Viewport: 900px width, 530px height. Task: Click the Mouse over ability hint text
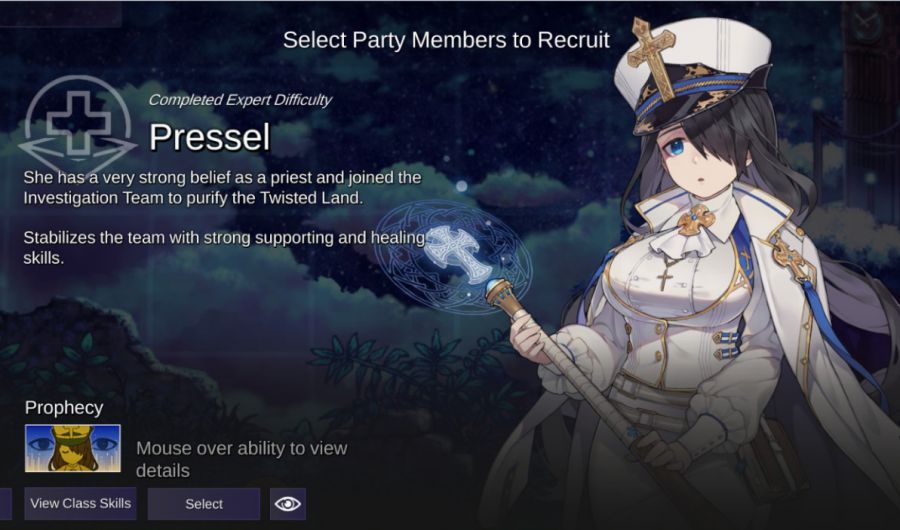tap(242, 459)
